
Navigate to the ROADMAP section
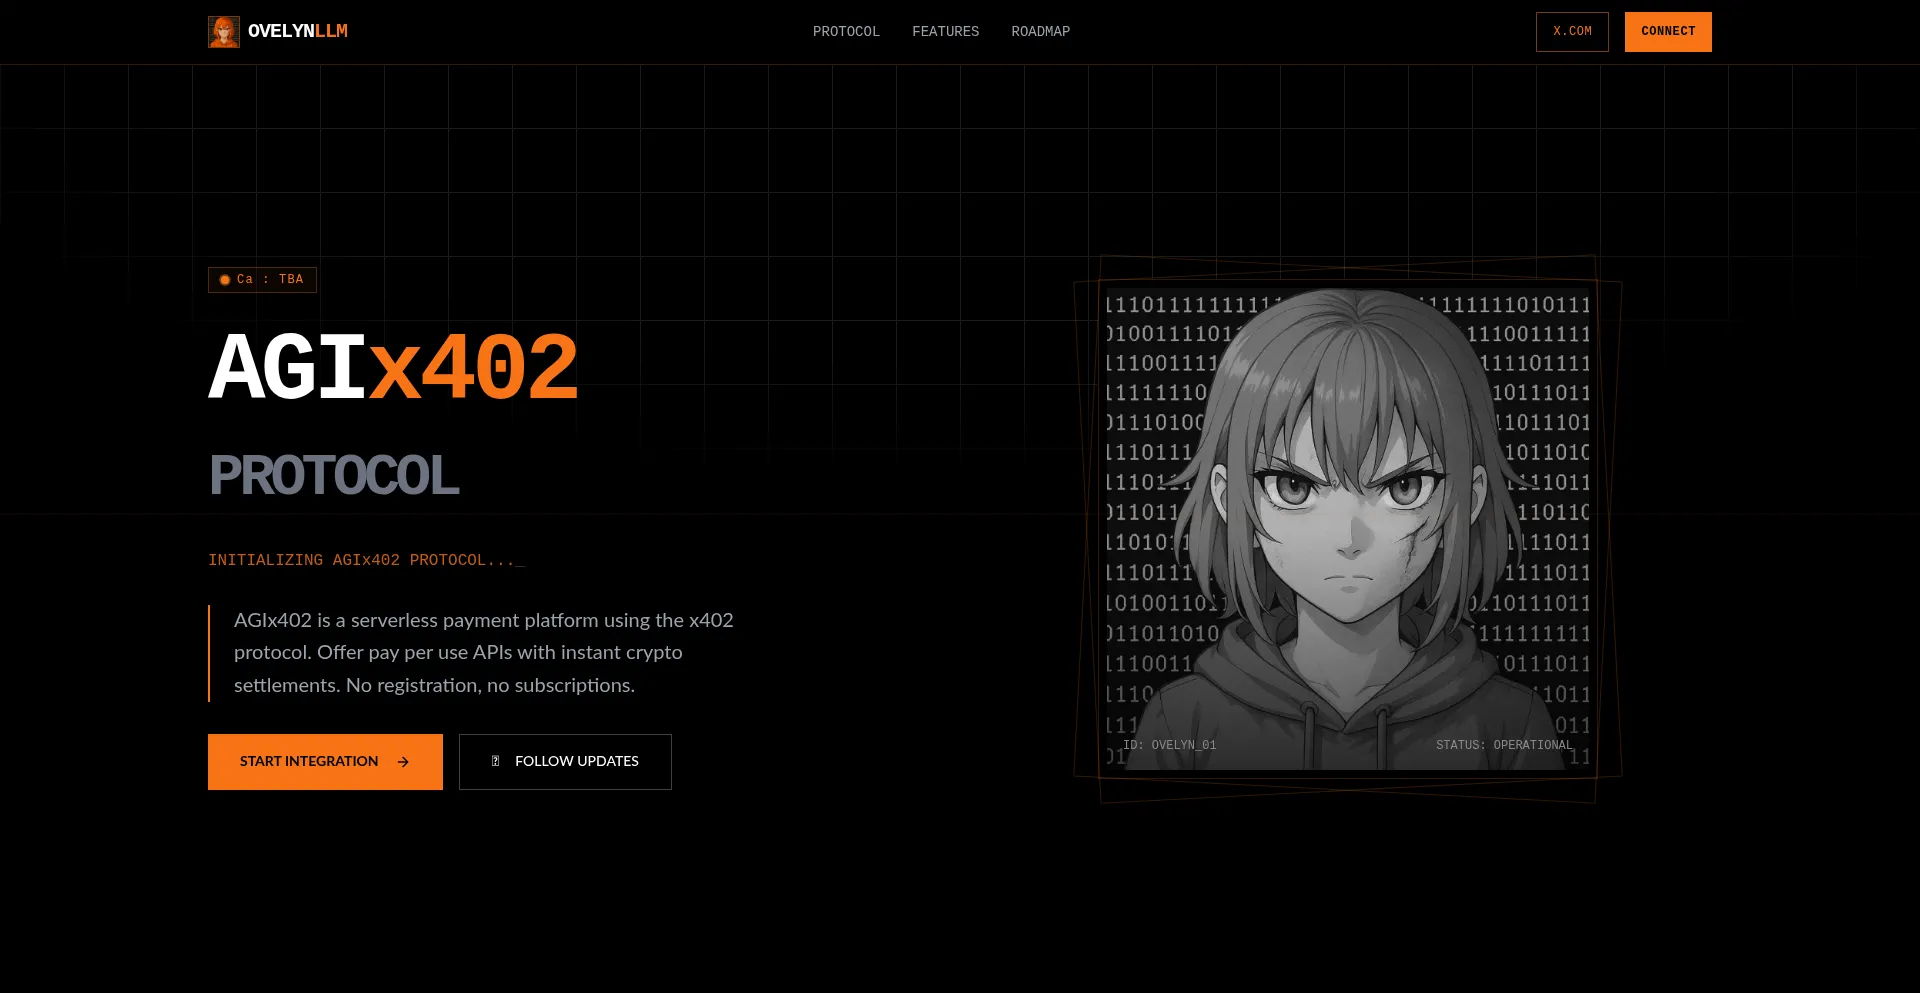[1040, 32]
